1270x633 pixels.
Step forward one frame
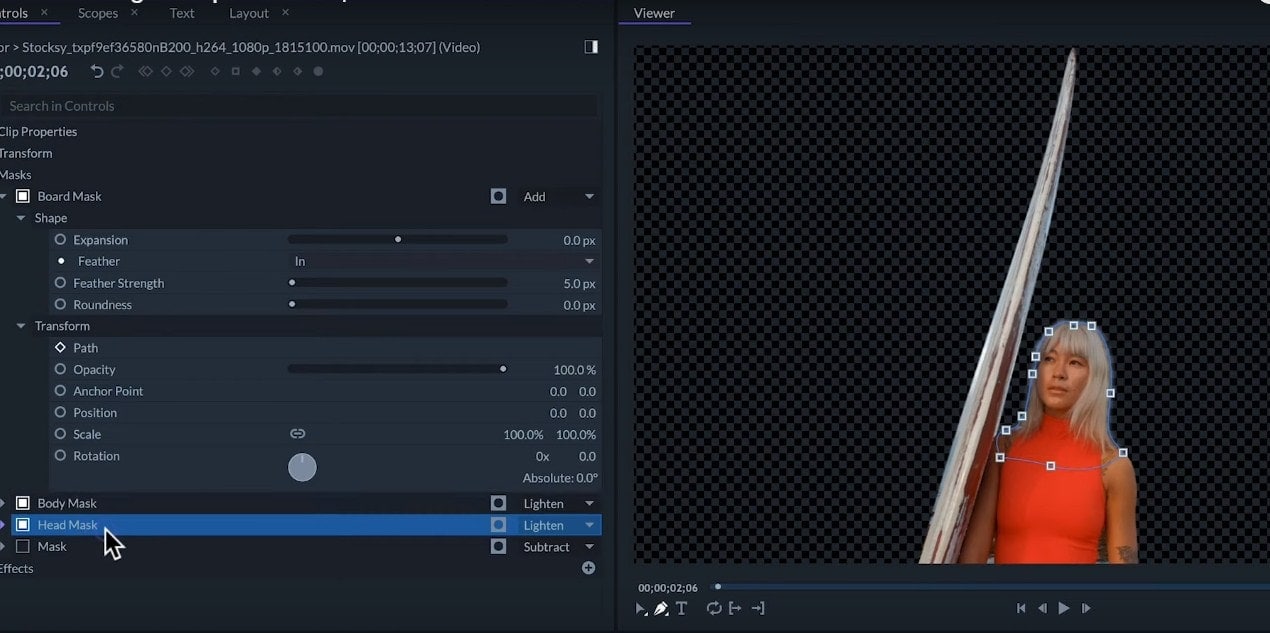1086,608
